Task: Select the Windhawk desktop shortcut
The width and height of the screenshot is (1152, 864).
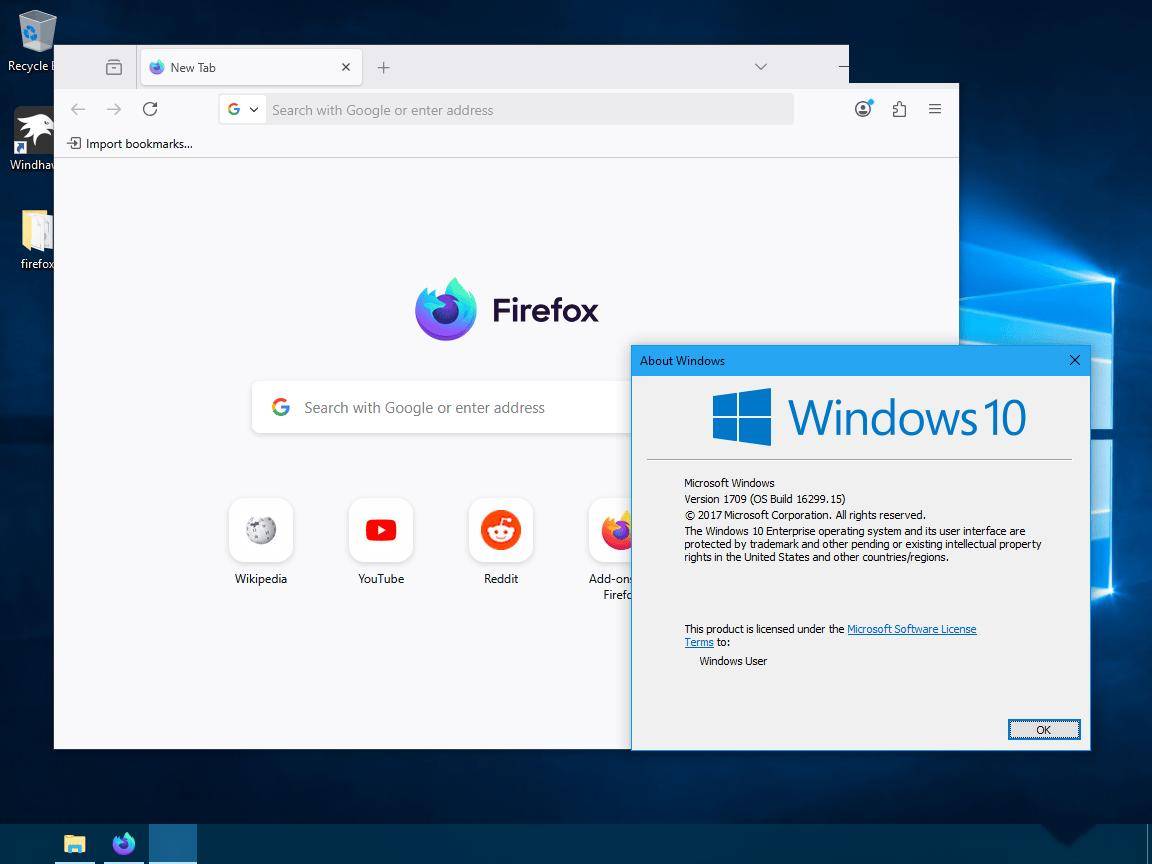Action: [x=33, y=140]
